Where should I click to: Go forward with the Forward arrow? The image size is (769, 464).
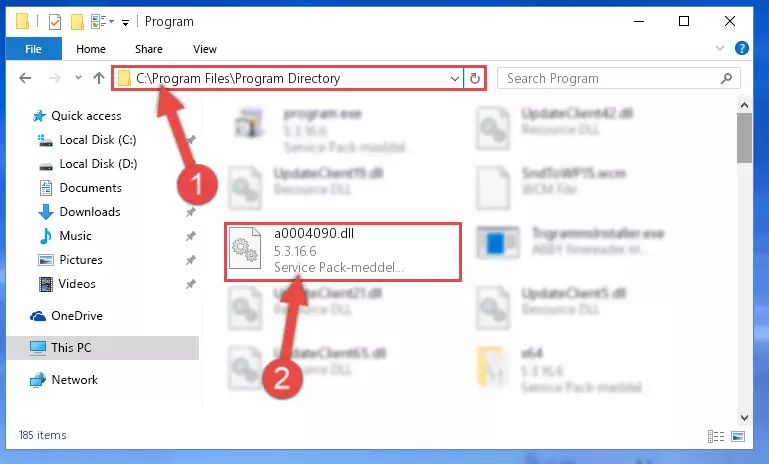[54, 78]
